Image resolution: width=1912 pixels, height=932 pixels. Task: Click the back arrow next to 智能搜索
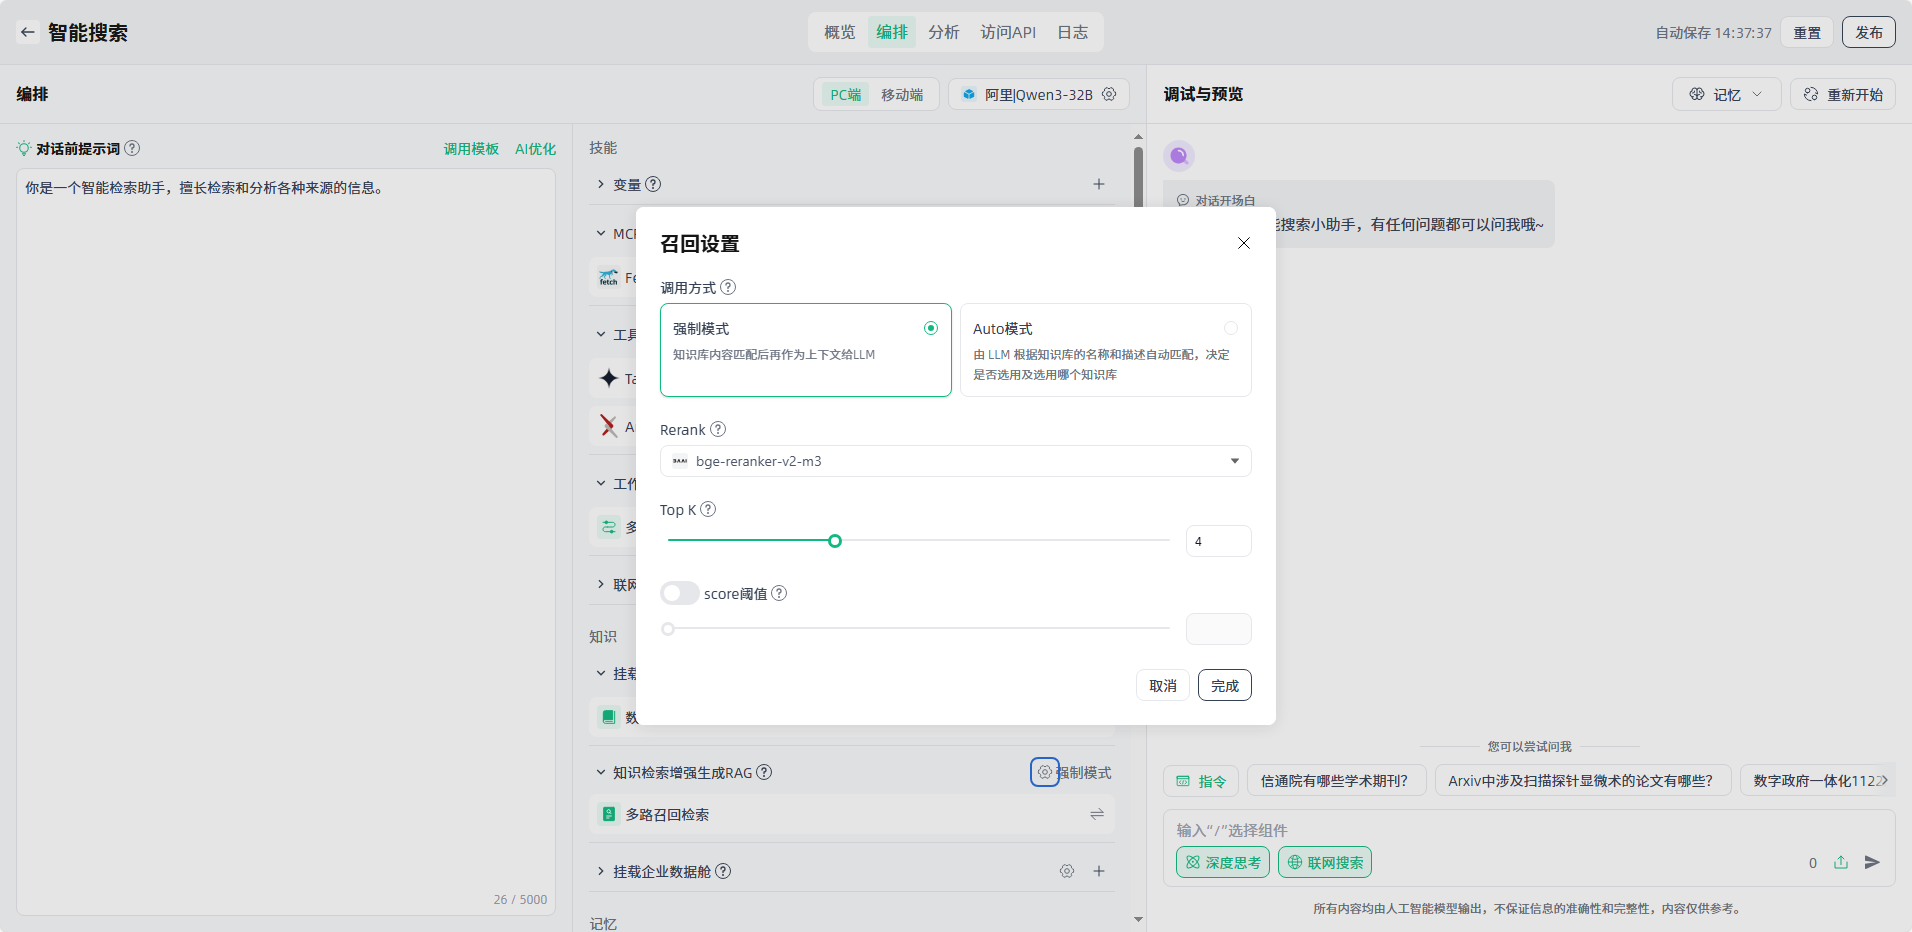28,32
